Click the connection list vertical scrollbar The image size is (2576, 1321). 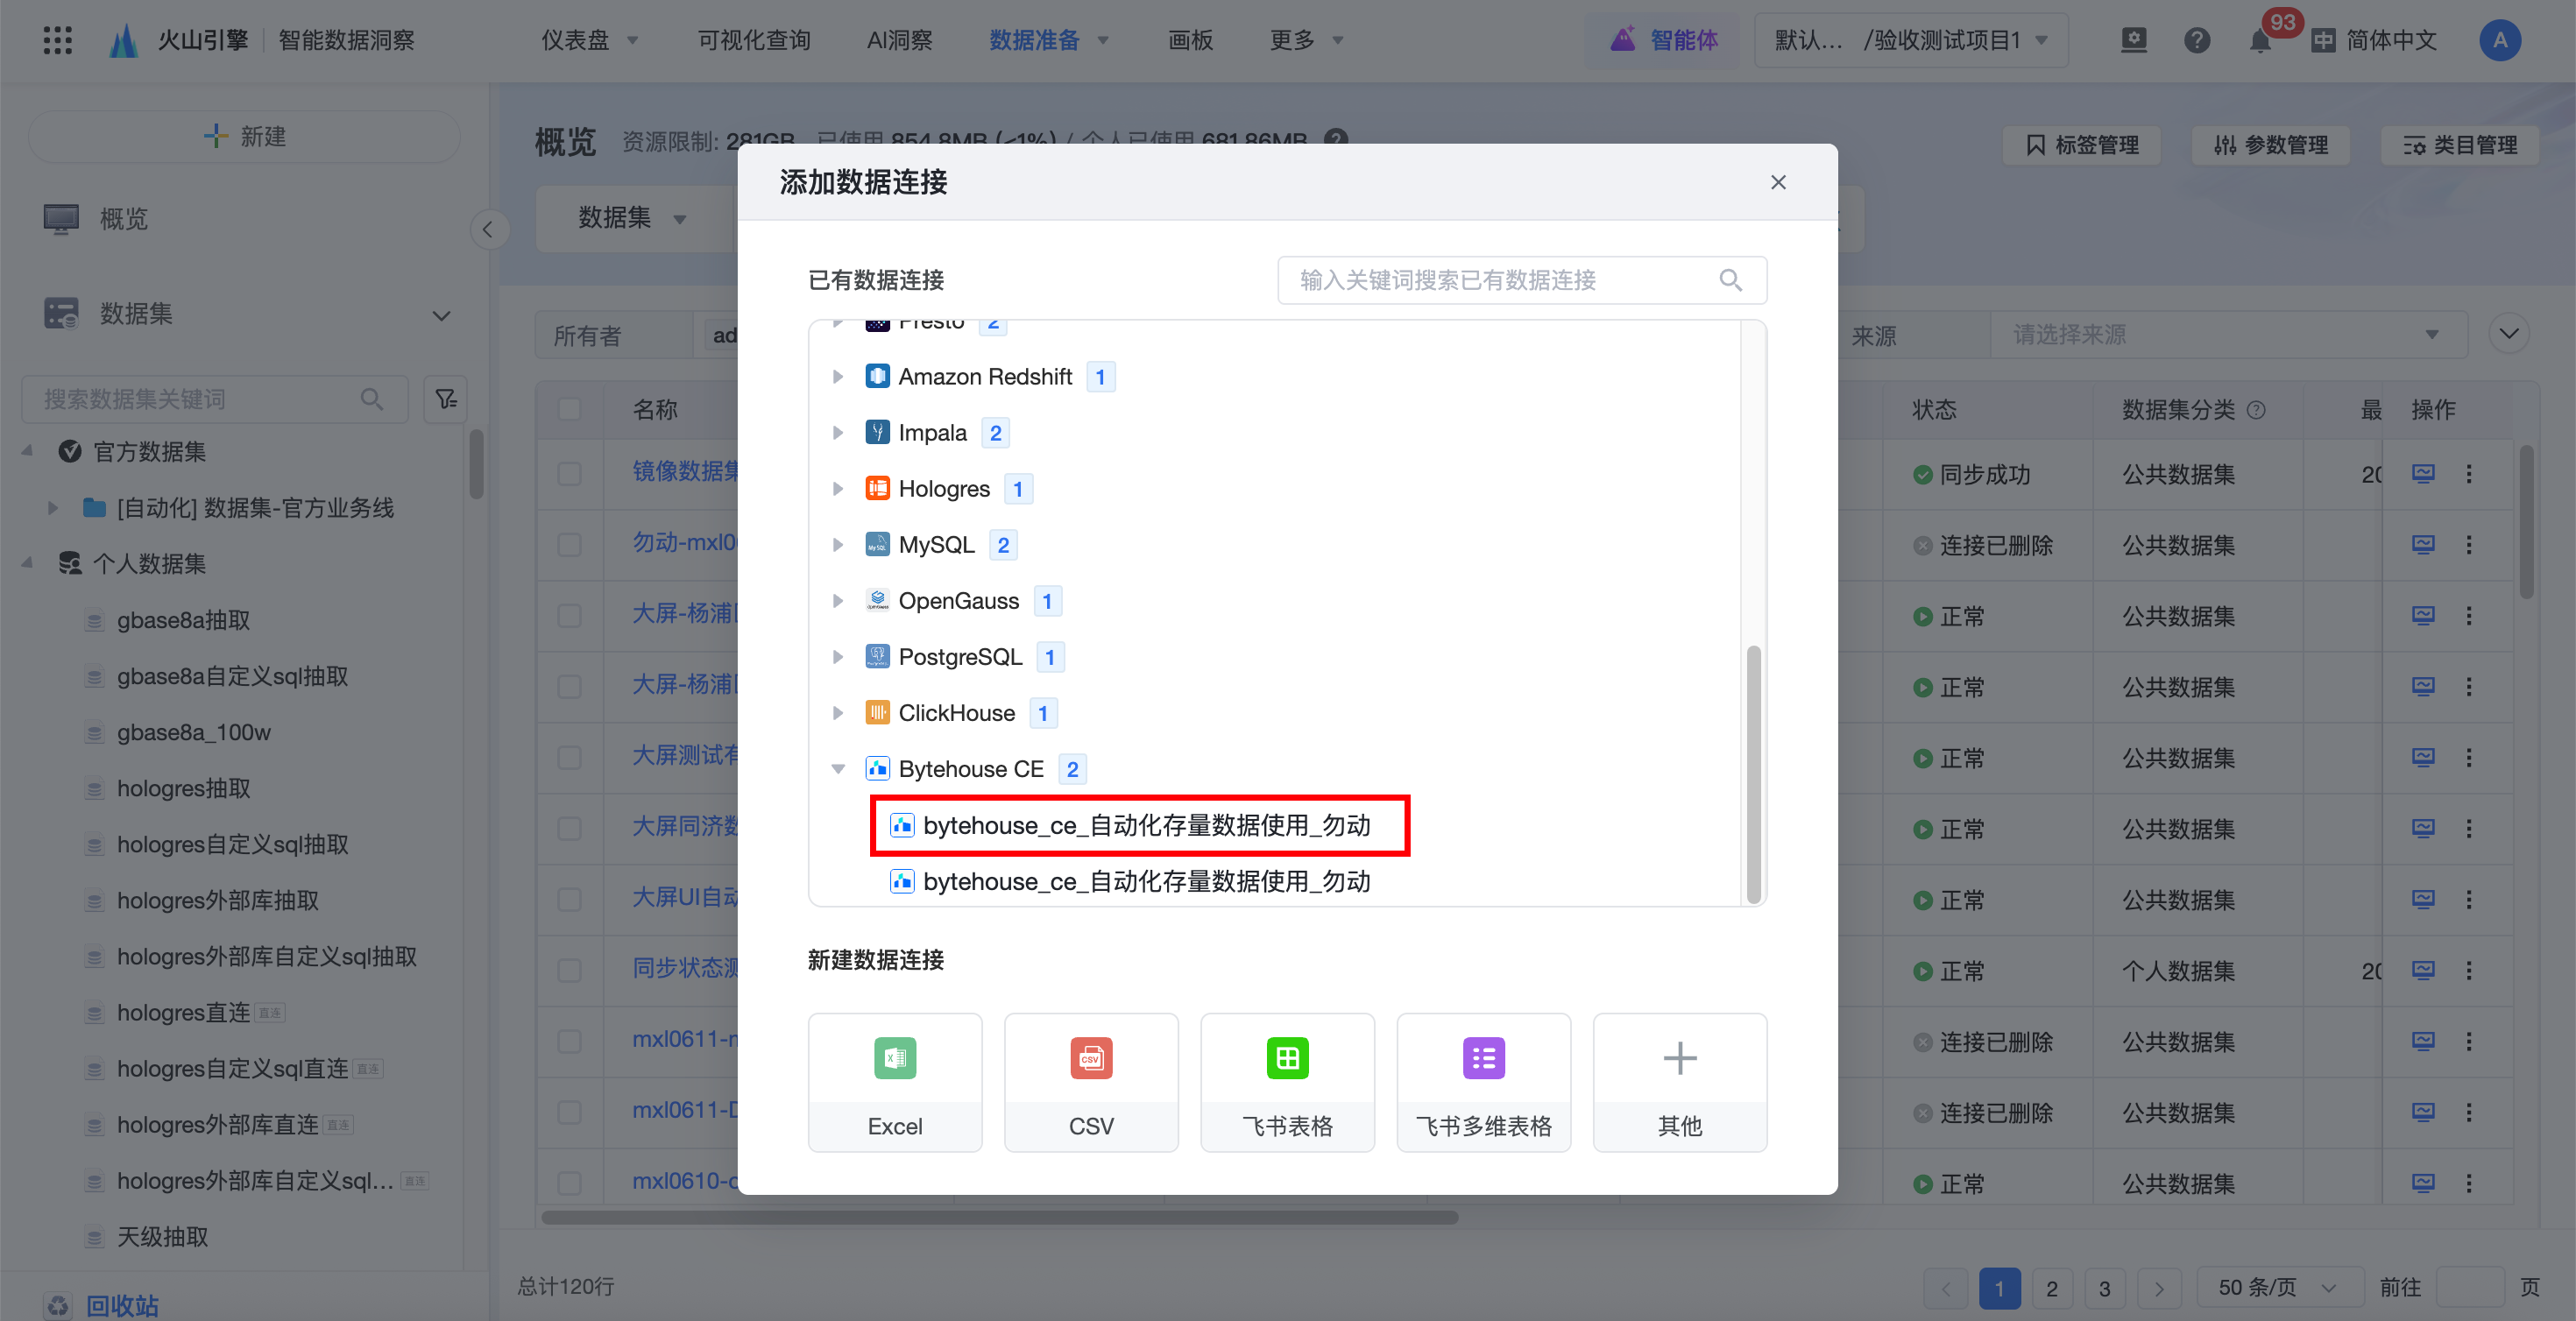tap(1753, 774)
